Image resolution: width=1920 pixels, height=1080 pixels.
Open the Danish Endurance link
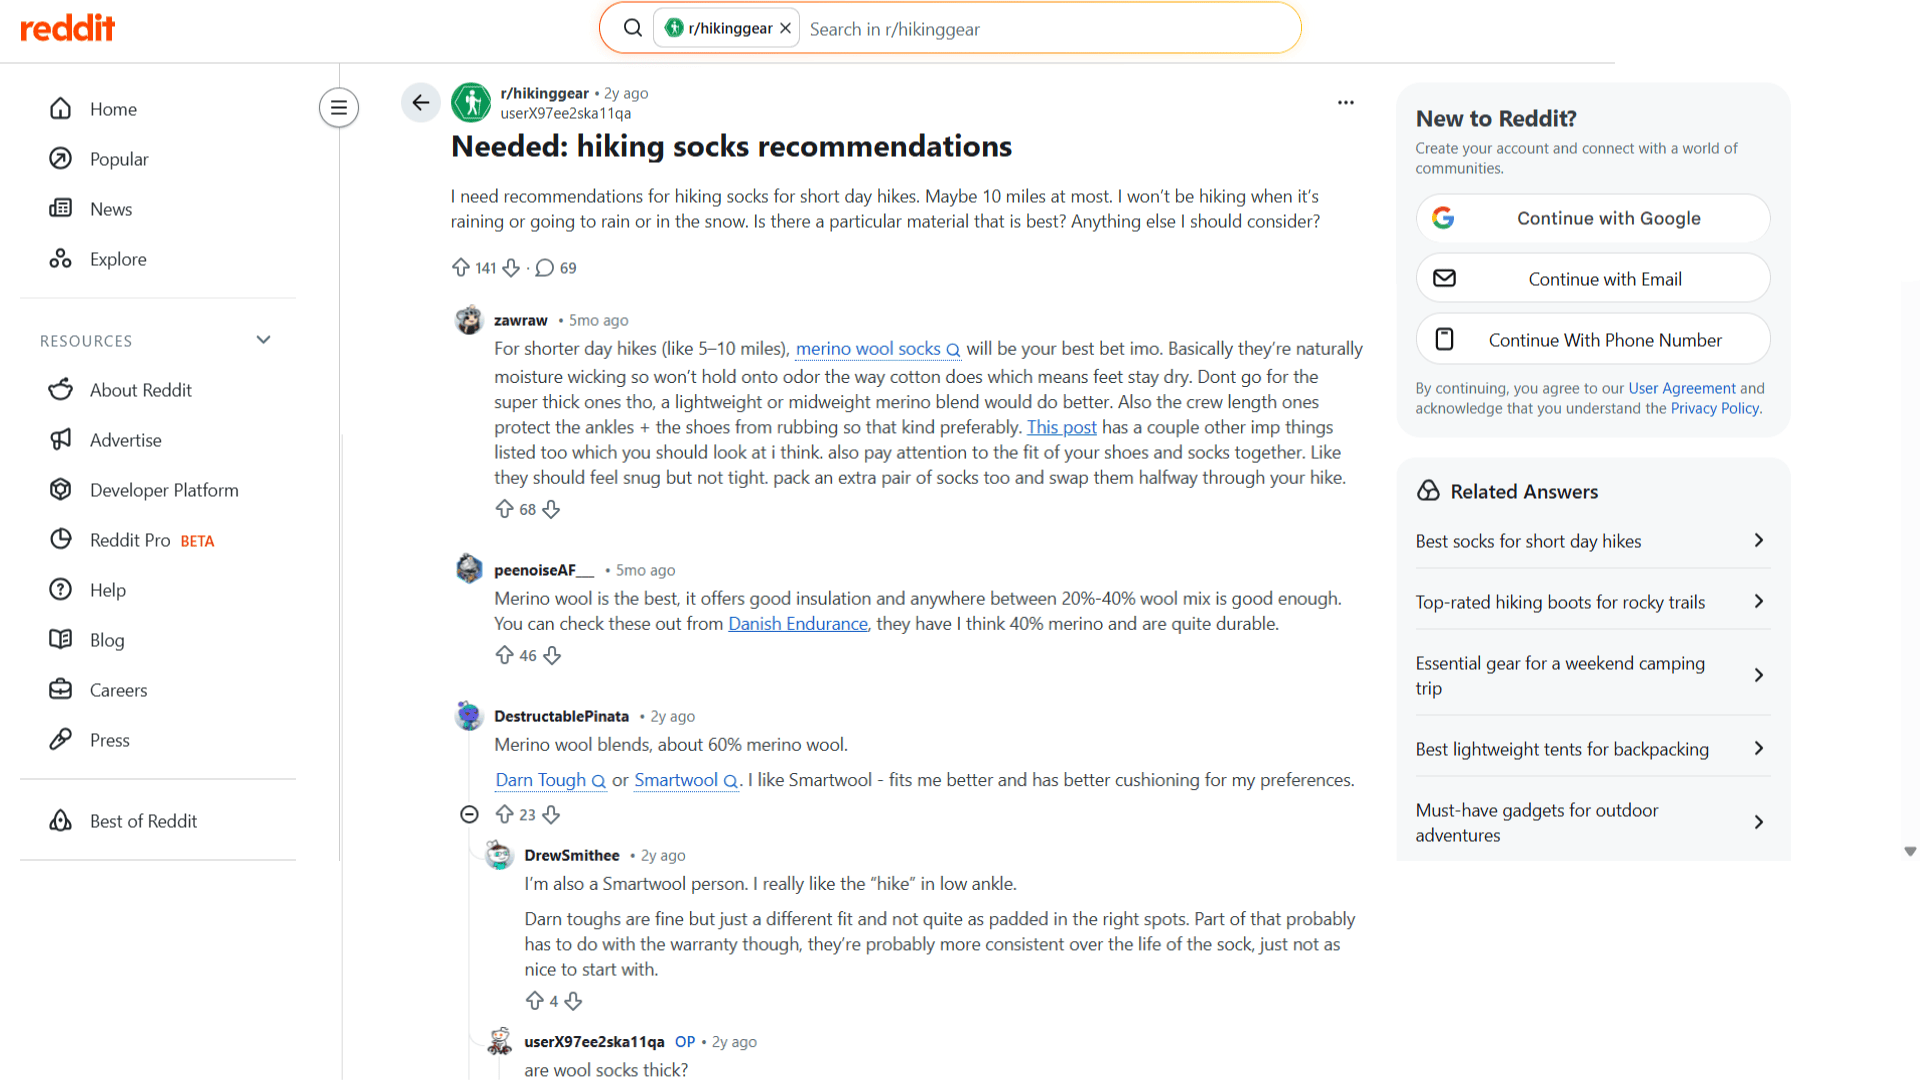[x=797, y=623]
